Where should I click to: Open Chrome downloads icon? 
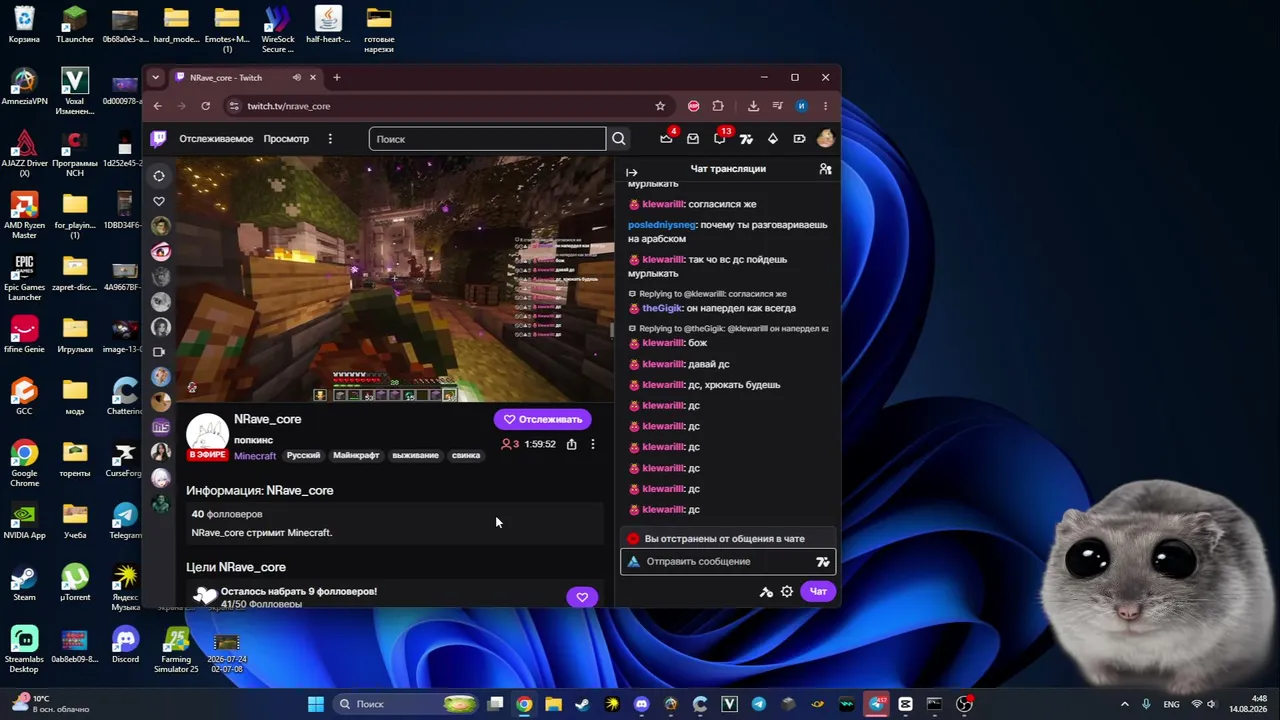pos(753,106)
